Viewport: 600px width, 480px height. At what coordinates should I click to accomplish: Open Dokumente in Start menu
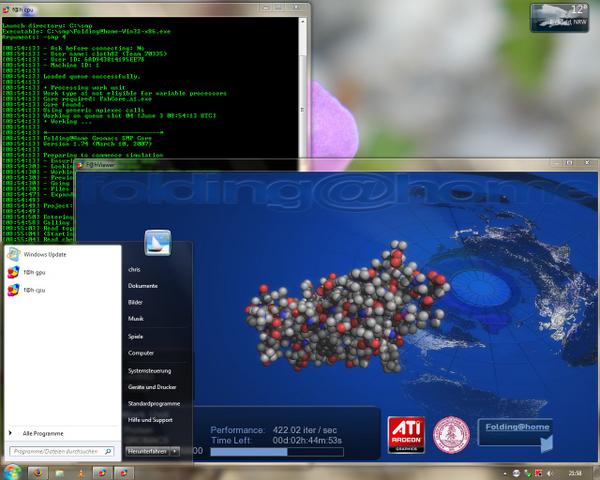click(143, 286)
